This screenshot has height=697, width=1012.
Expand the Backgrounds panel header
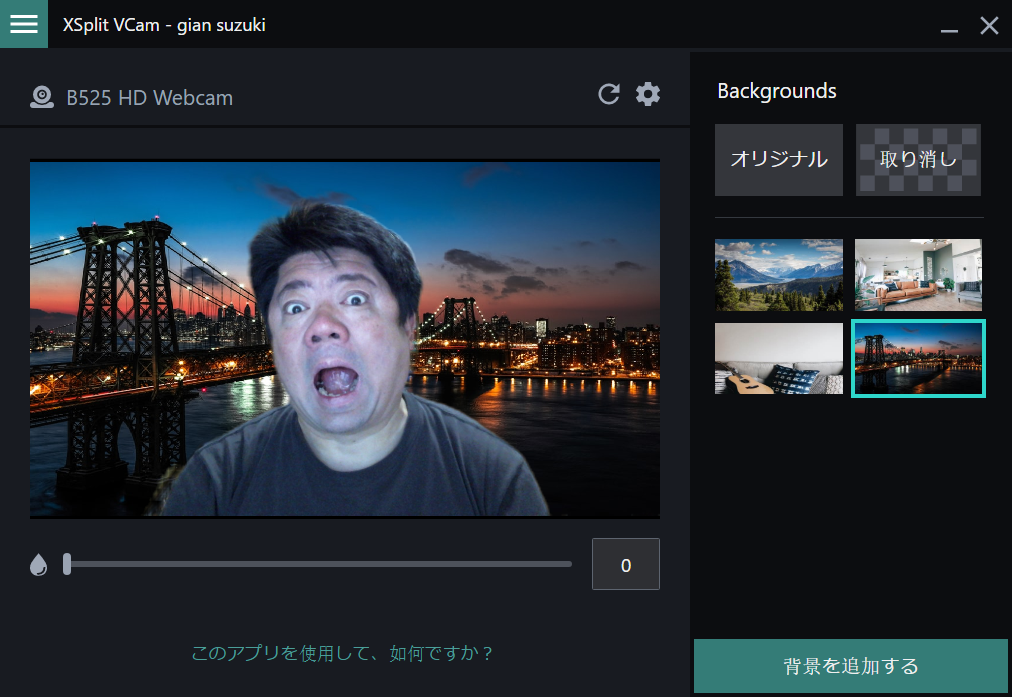pyautogui.click(x=776, y=90)
